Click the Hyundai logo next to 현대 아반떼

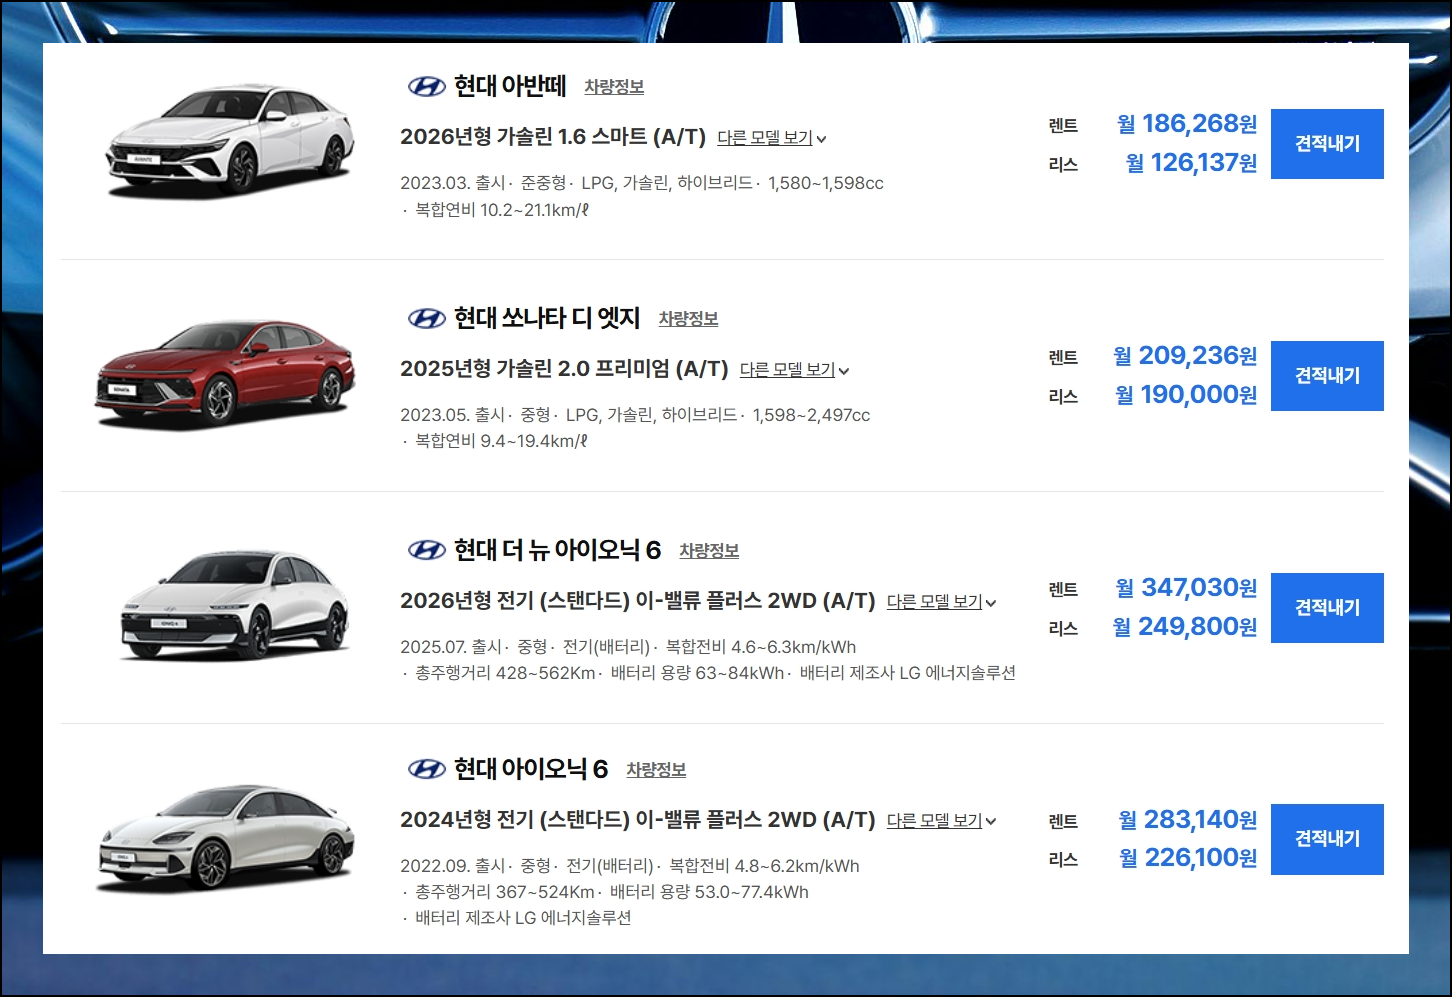coord(427,87)
